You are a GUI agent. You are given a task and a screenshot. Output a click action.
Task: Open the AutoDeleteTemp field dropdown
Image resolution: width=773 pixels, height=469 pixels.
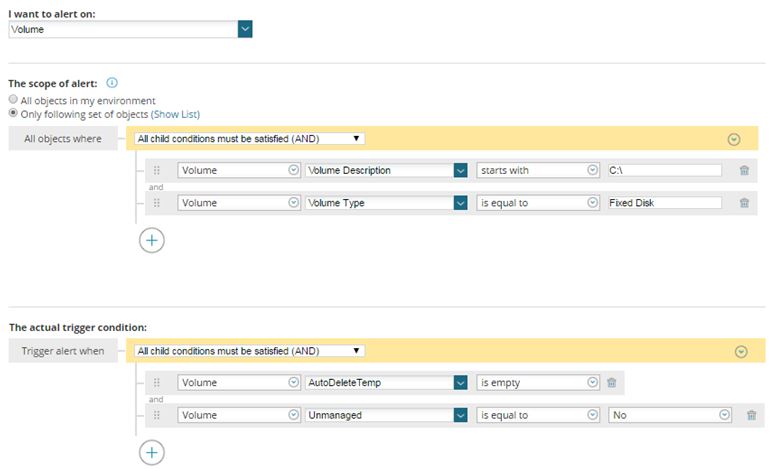pos(386,383)
